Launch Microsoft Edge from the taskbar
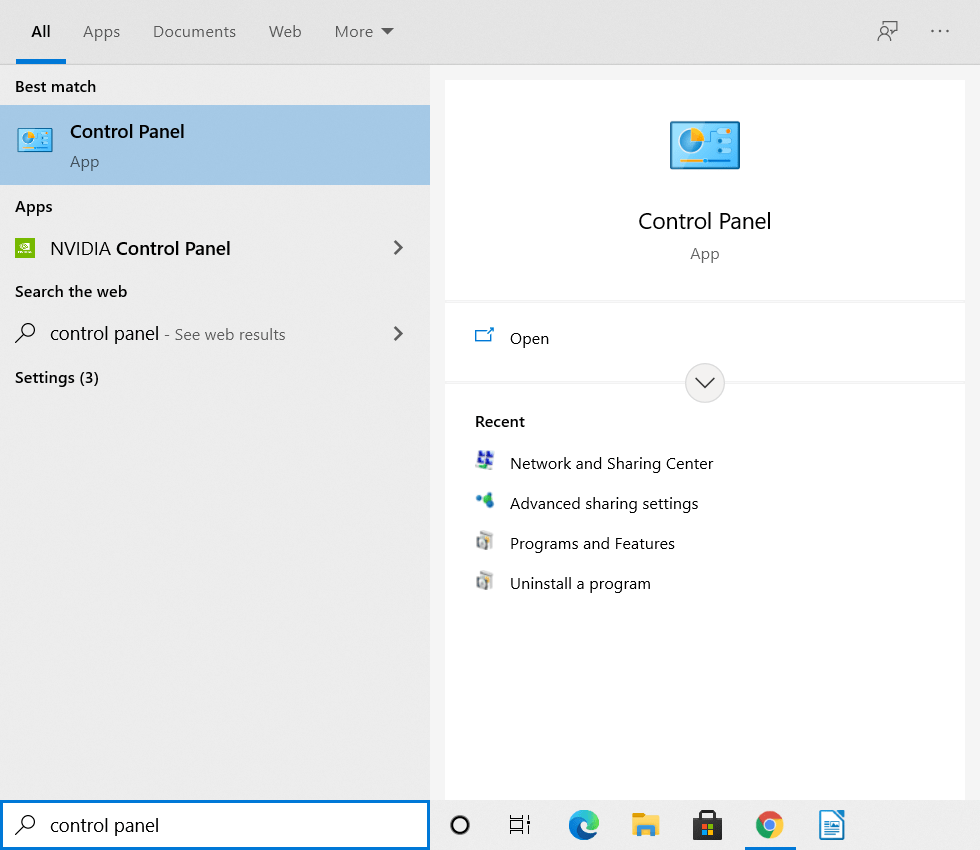This screenshot has height=850, width=980. pyautogui.click(x=584, y=825)
